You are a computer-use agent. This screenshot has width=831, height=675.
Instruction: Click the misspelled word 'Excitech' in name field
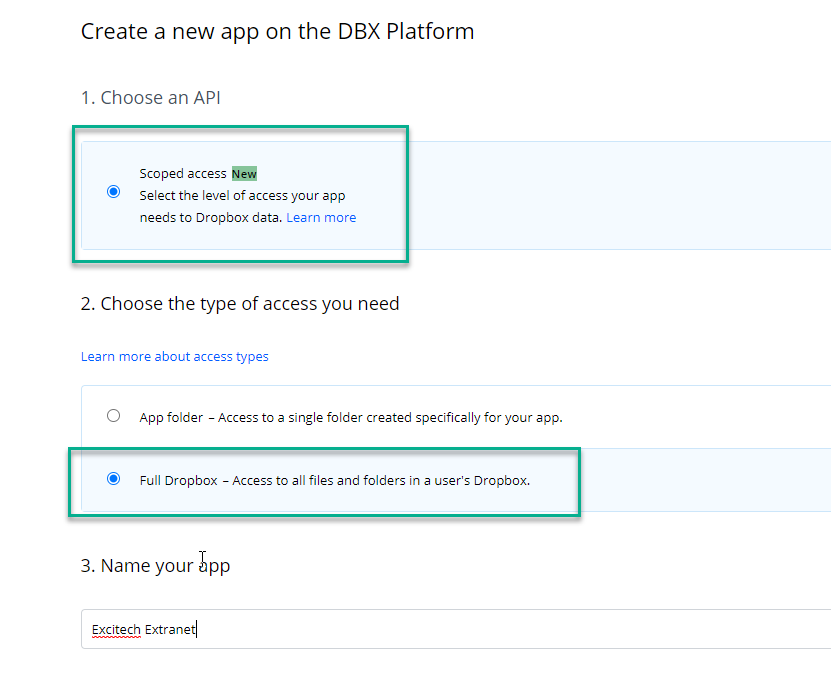point(115,629)
